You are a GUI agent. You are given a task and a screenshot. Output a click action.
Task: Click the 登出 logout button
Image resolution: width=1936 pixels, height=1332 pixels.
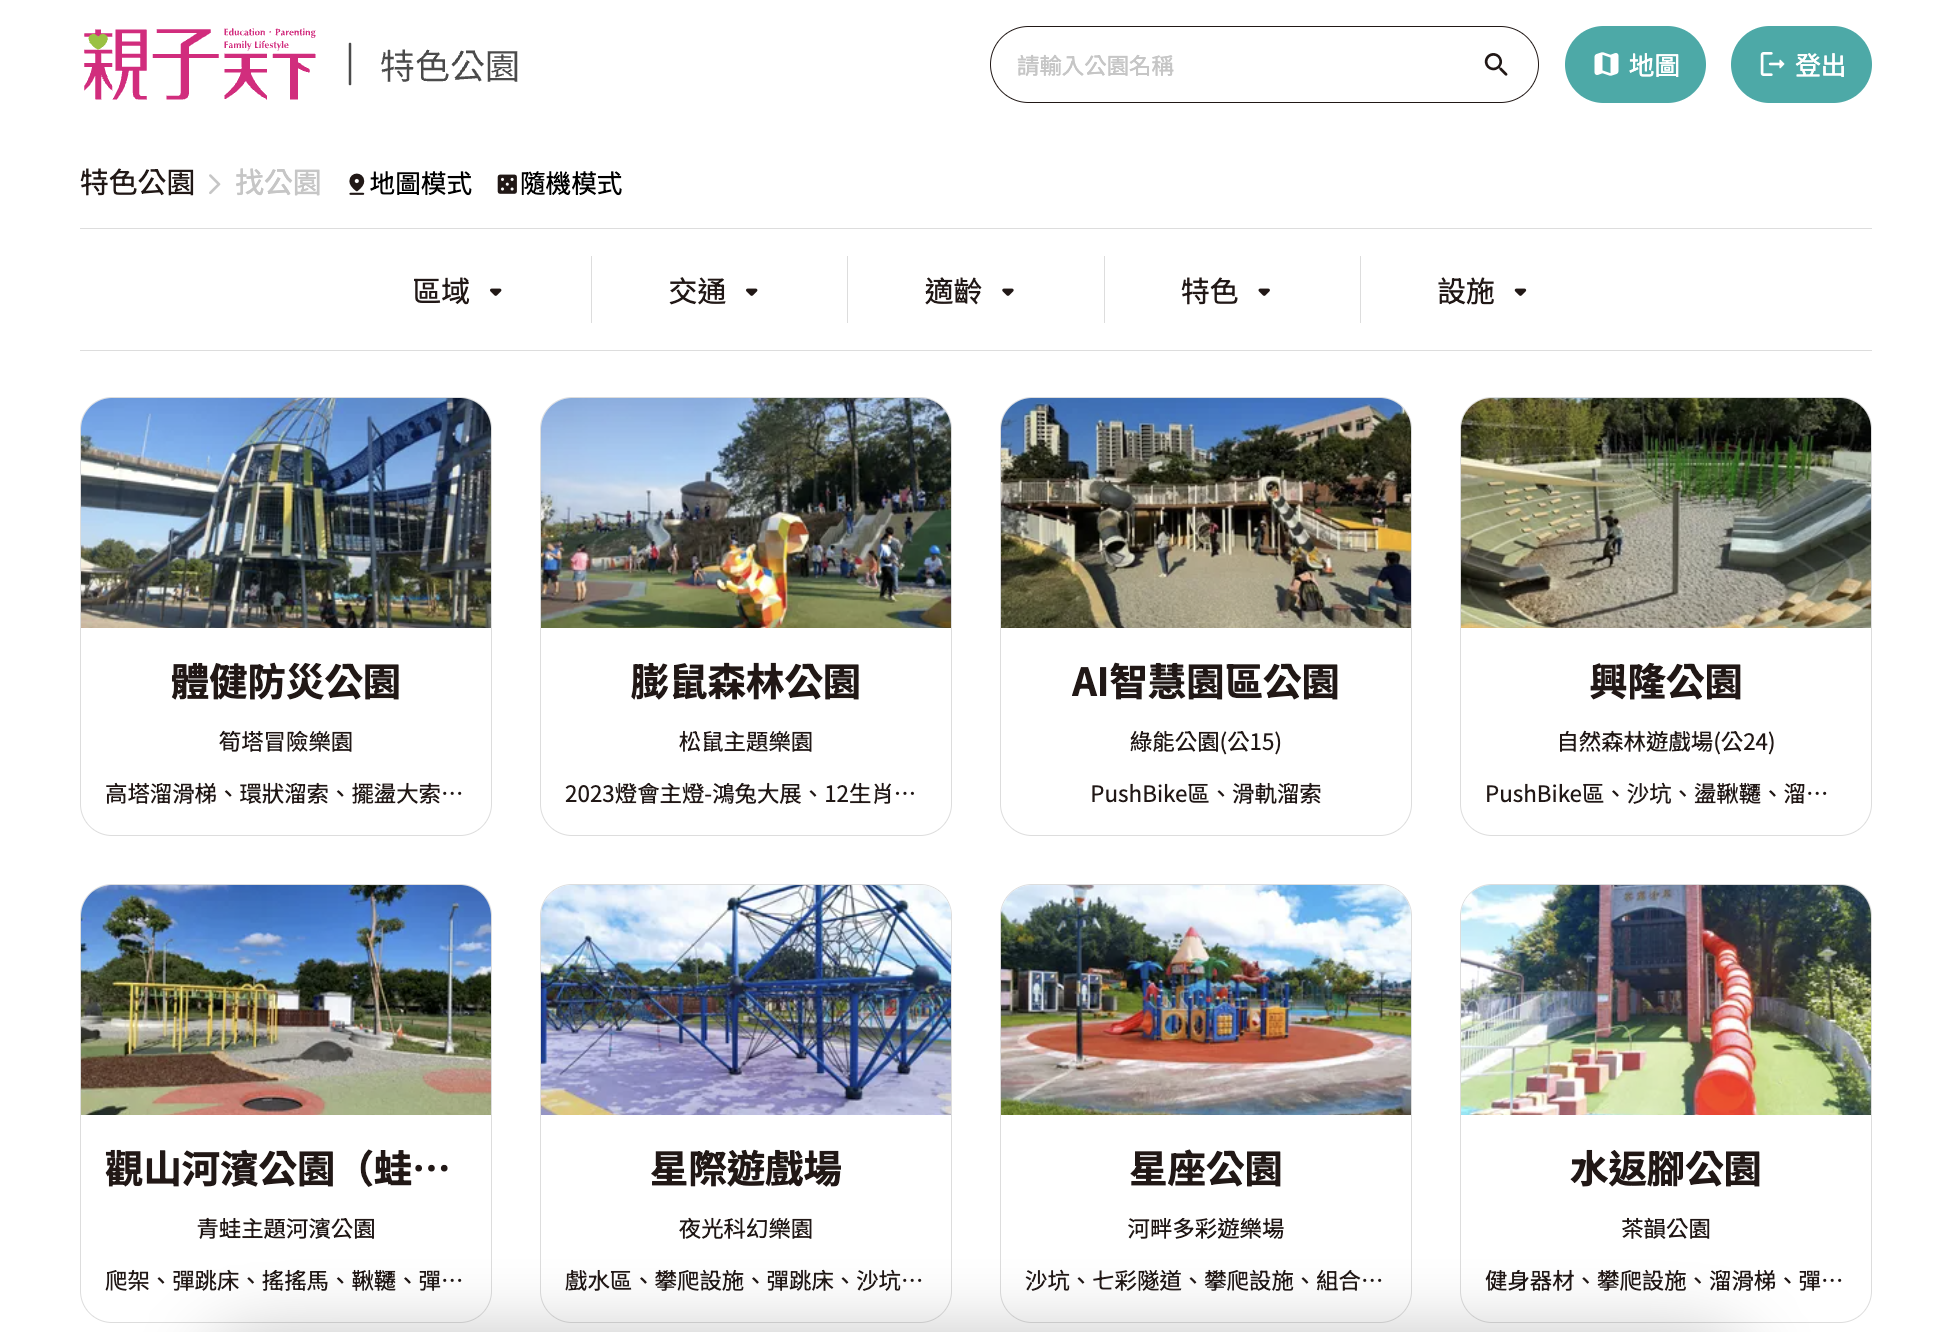1800,65
